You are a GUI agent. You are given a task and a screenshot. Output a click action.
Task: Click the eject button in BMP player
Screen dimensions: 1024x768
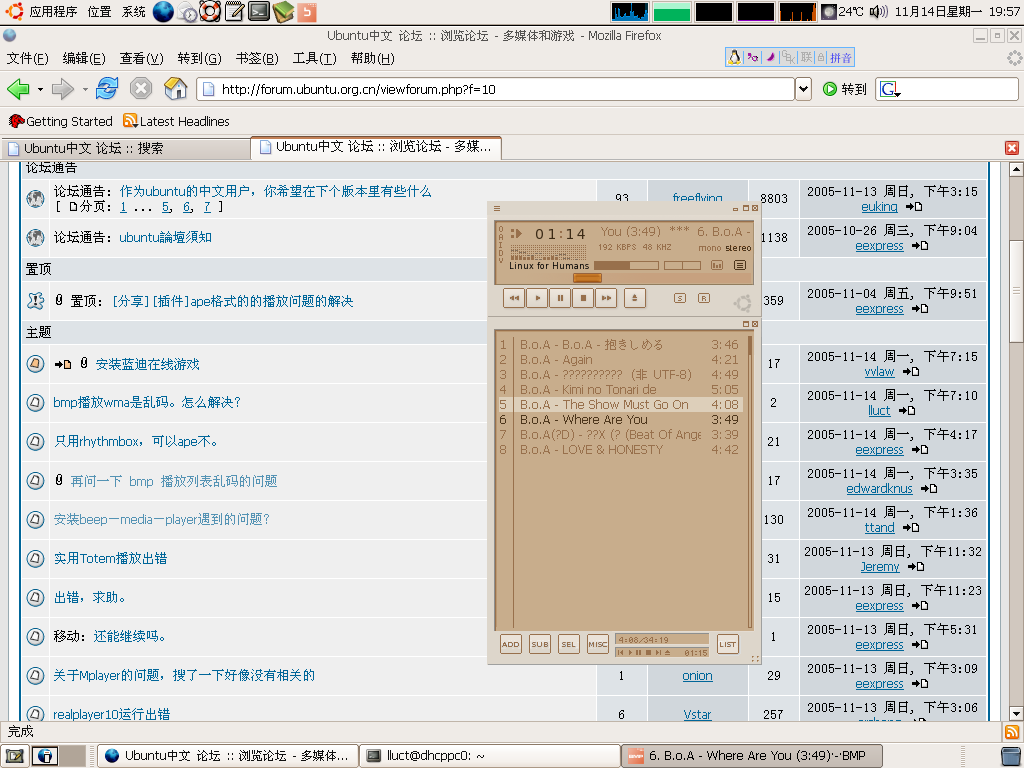point(634,298)
